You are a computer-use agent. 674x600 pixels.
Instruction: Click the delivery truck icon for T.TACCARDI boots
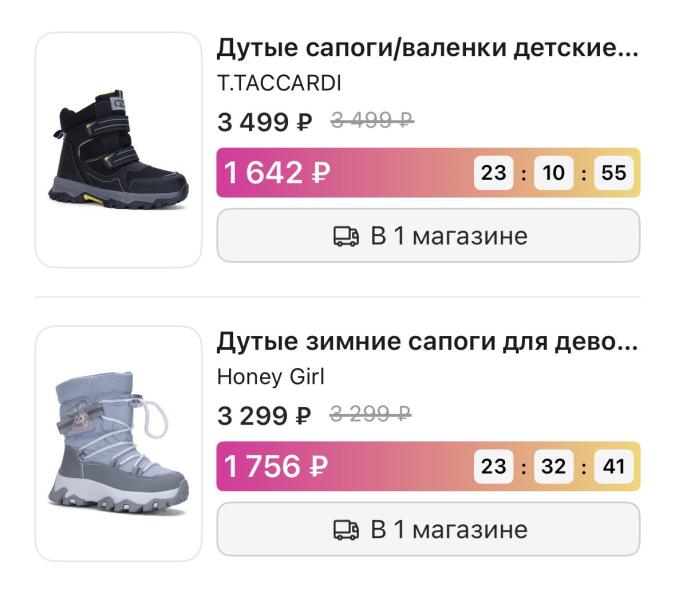345,236
